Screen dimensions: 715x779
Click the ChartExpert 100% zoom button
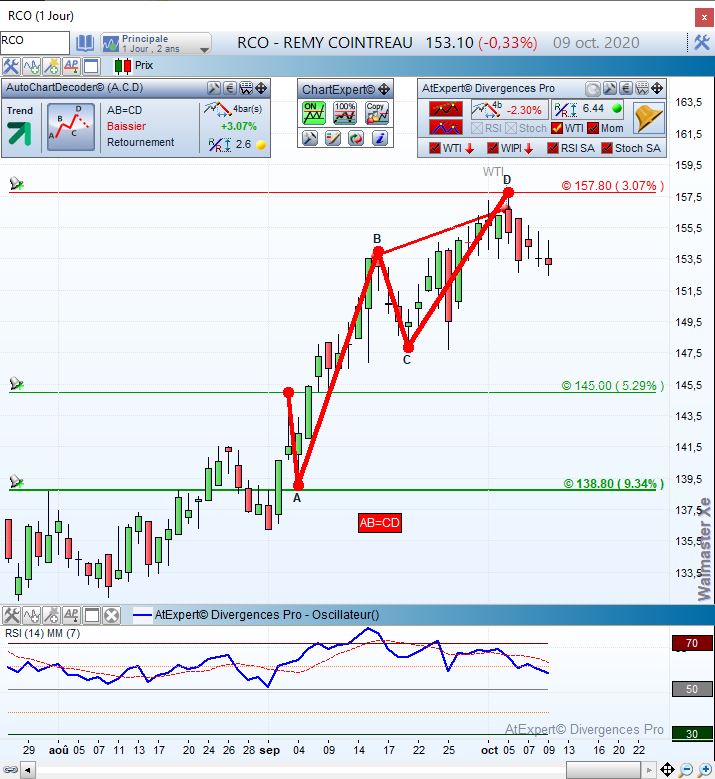click(345, 113)
